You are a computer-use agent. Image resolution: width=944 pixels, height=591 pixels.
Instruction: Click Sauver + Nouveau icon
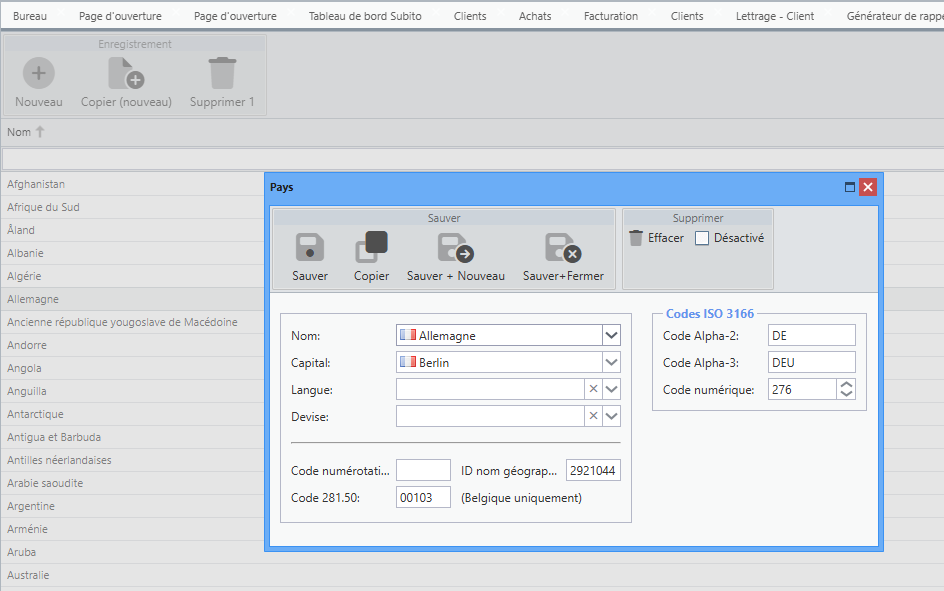click(456, 248)
